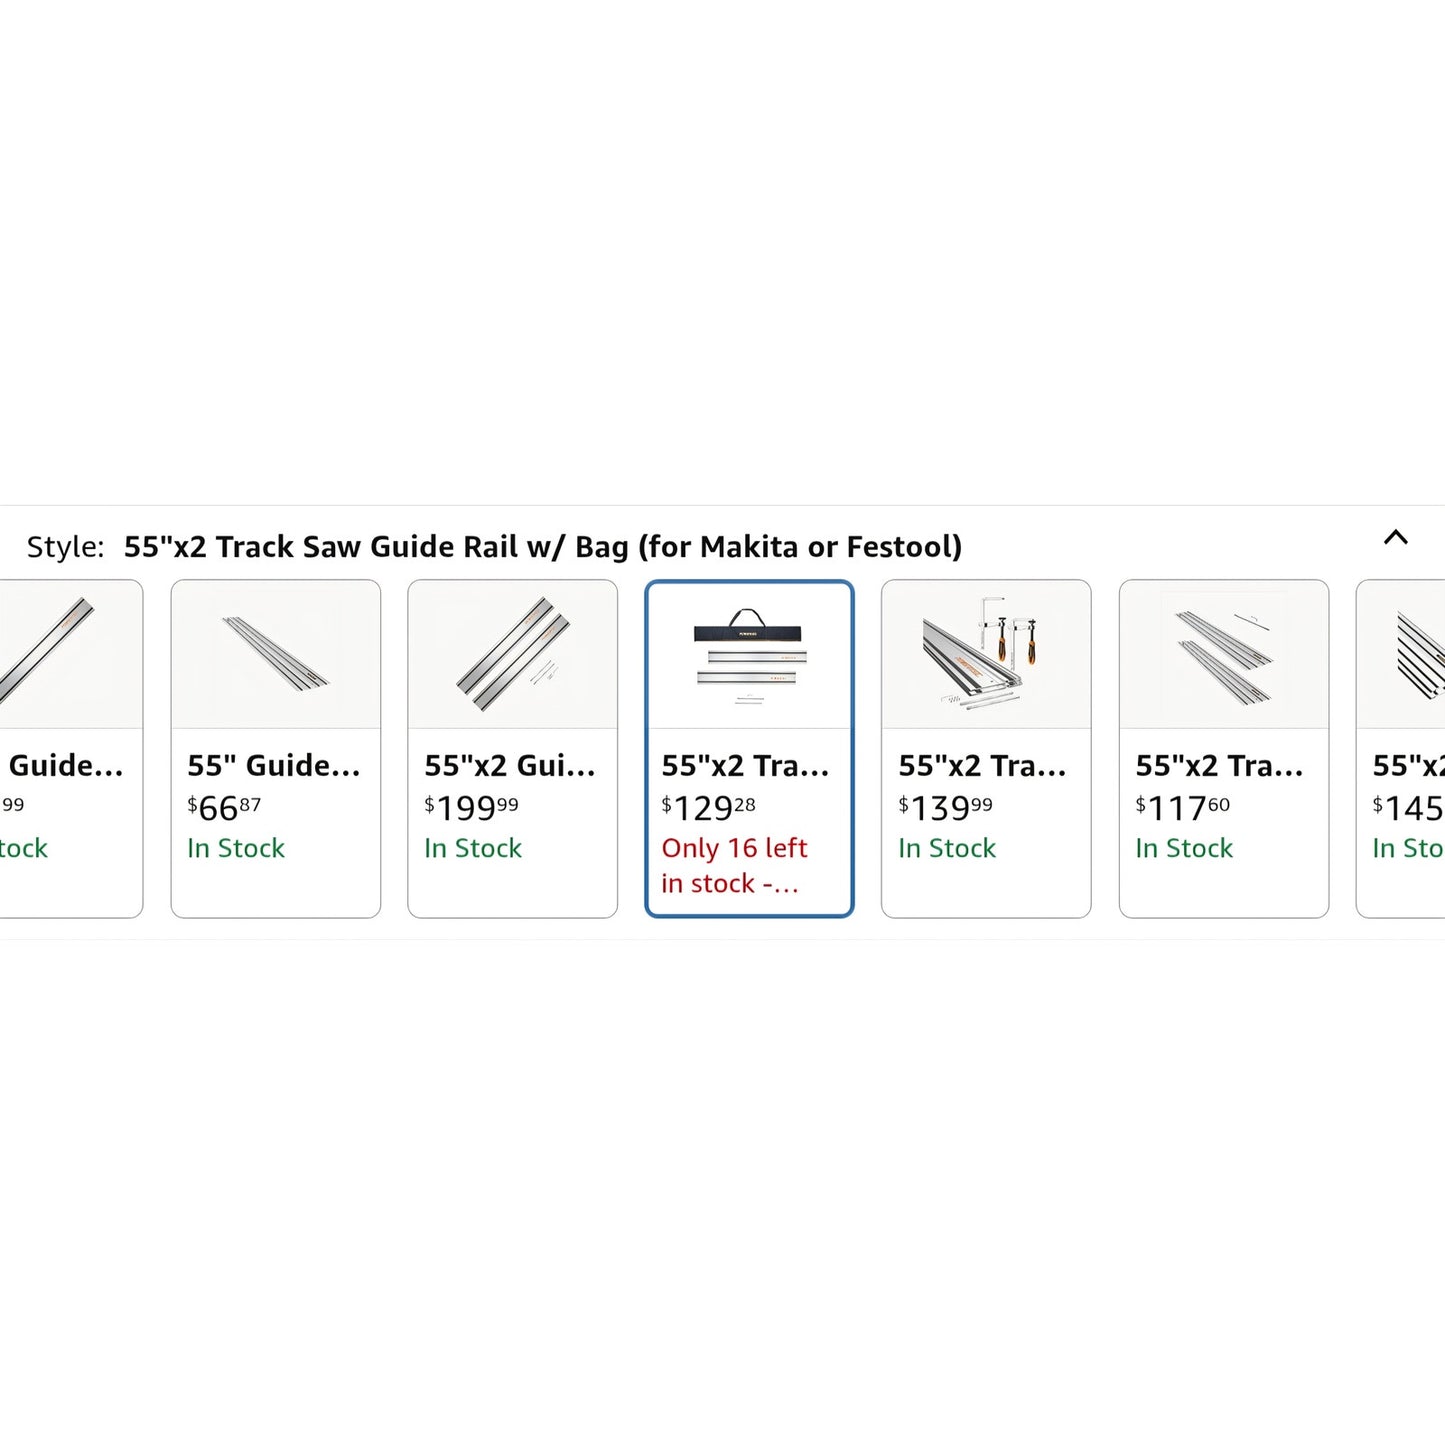Click the leftmost "Guide..." option title
Screen dimensions: 1445x1445
(65, 766)
